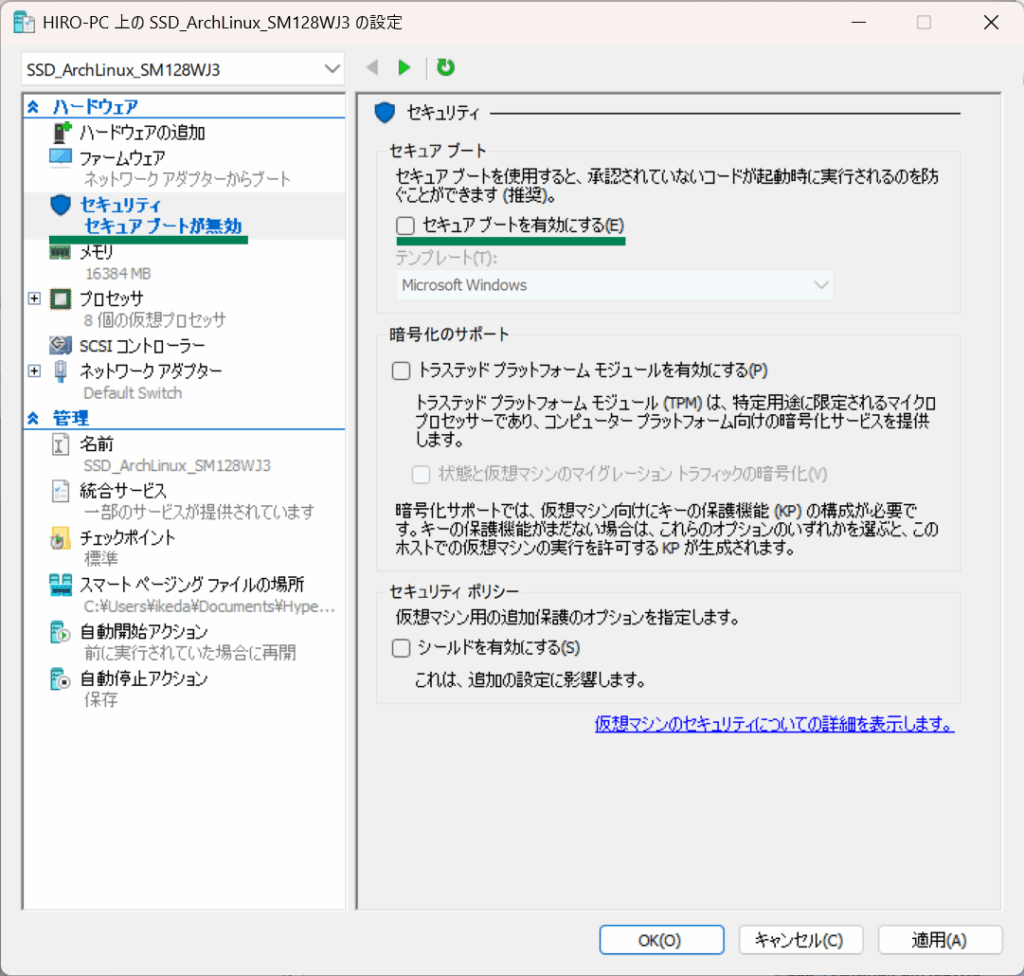Click the 統合サービス icon
Viewport: 1024px width, 976px height.
pos(60,491)
